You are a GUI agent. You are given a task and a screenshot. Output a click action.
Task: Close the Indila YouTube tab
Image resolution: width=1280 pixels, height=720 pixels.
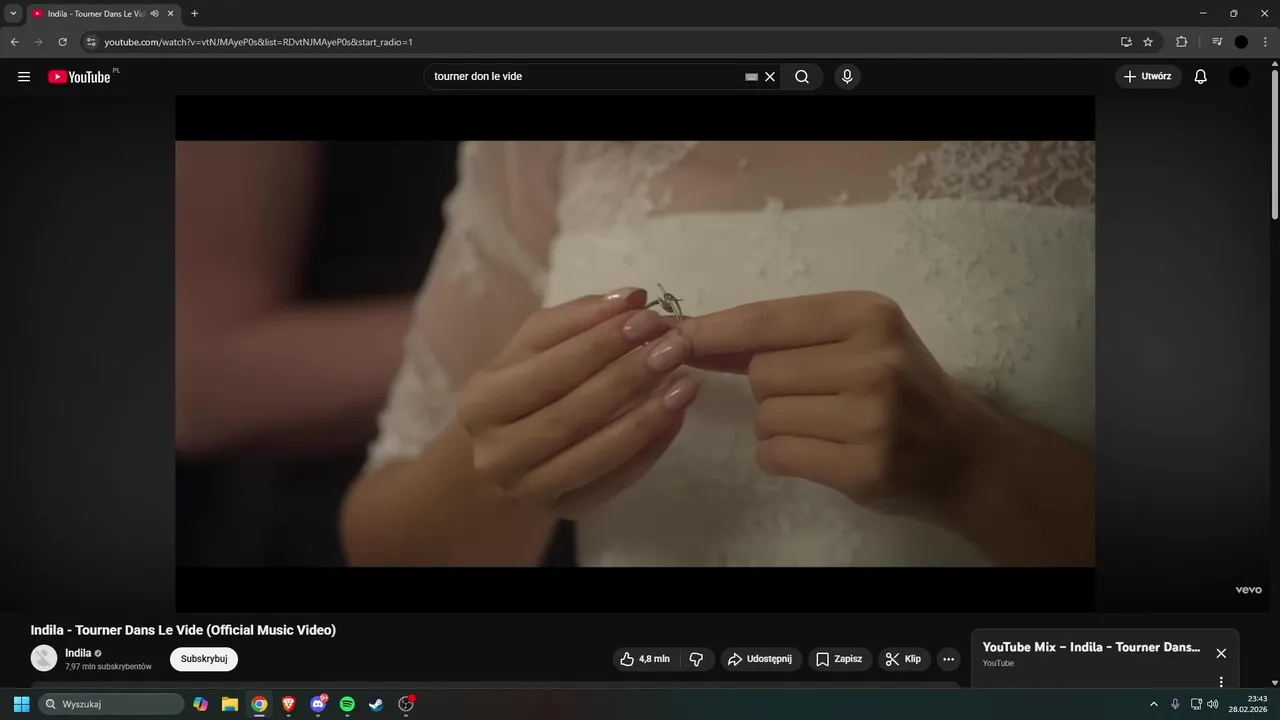(171, 14)
